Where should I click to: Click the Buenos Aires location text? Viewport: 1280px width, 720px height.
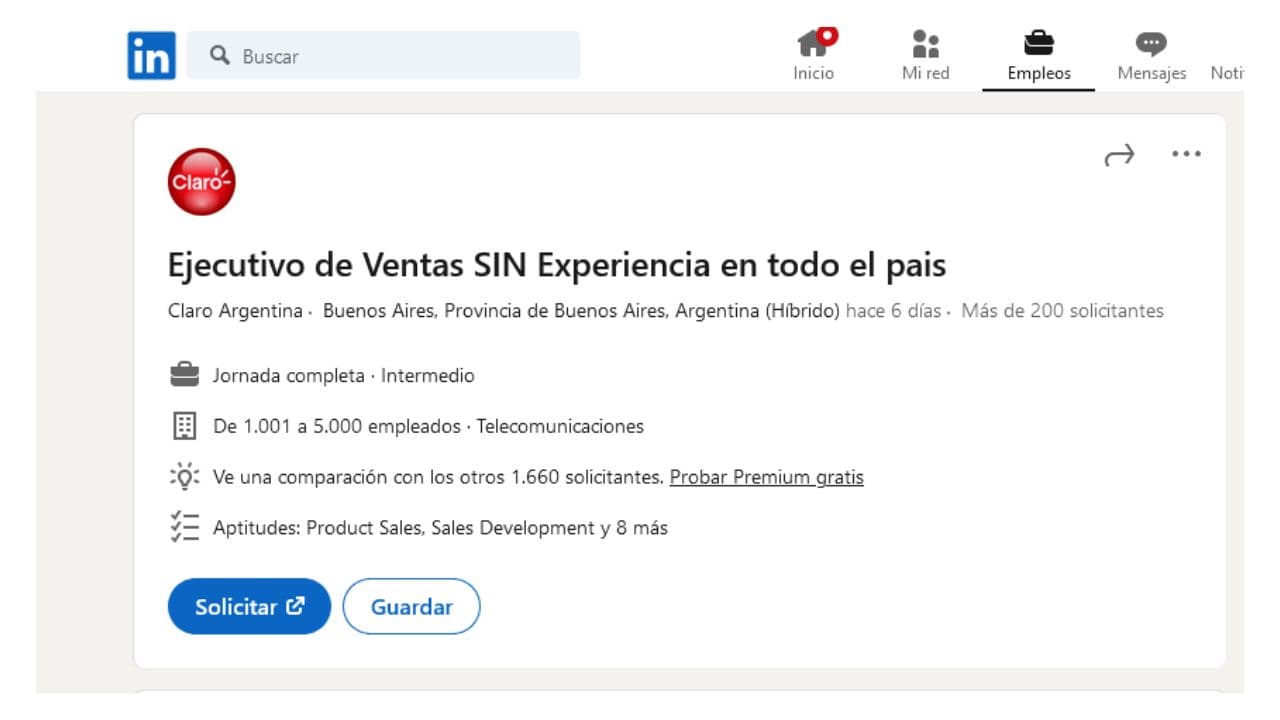(581, 311)
